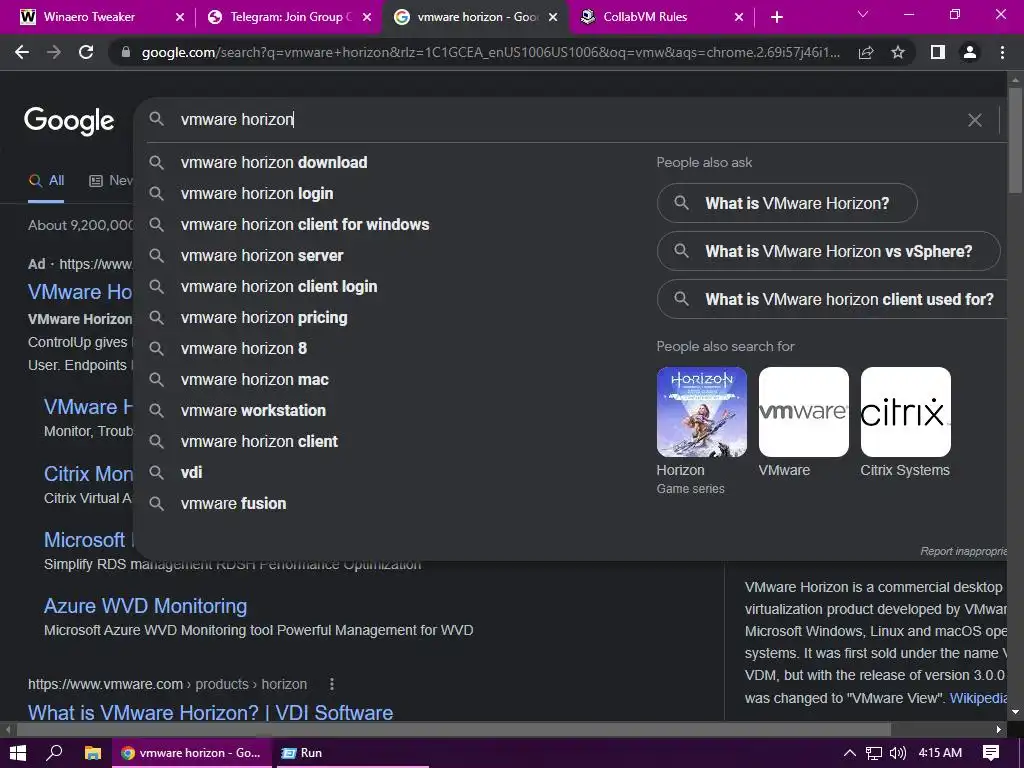Open What is VMware Horizon VDI Software result

point(210,712)
